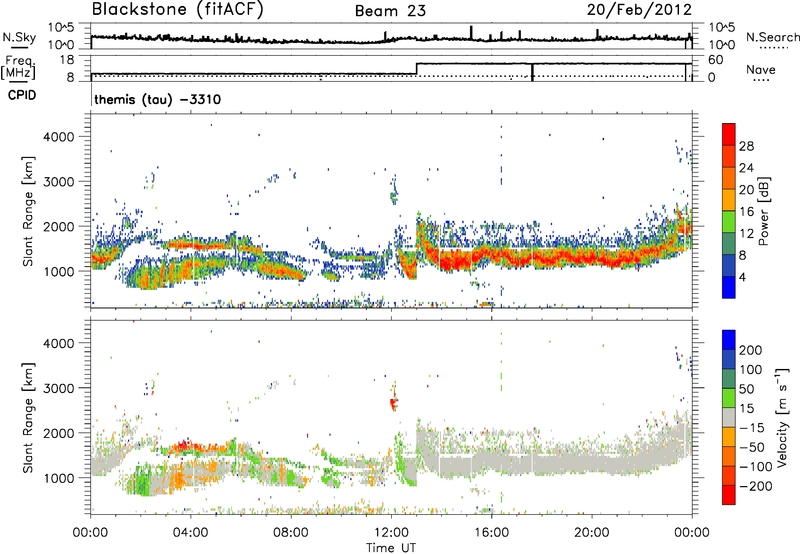
Task: Click the '10^5' tick left of noise panel
Action: [x=61, y=27]
